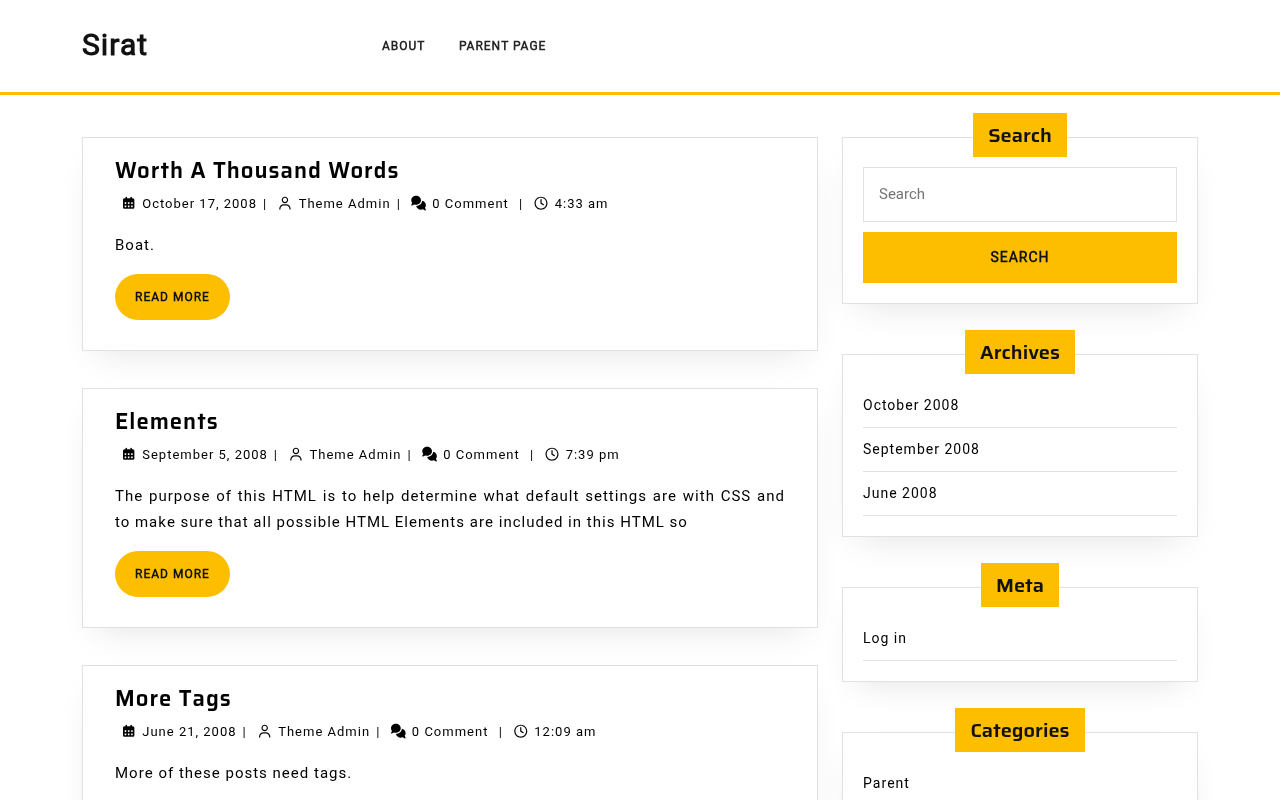Open the Parent Page menu item
This screenshot has width=1280, height=800.
pyautogui.click(x=502, y=46)
